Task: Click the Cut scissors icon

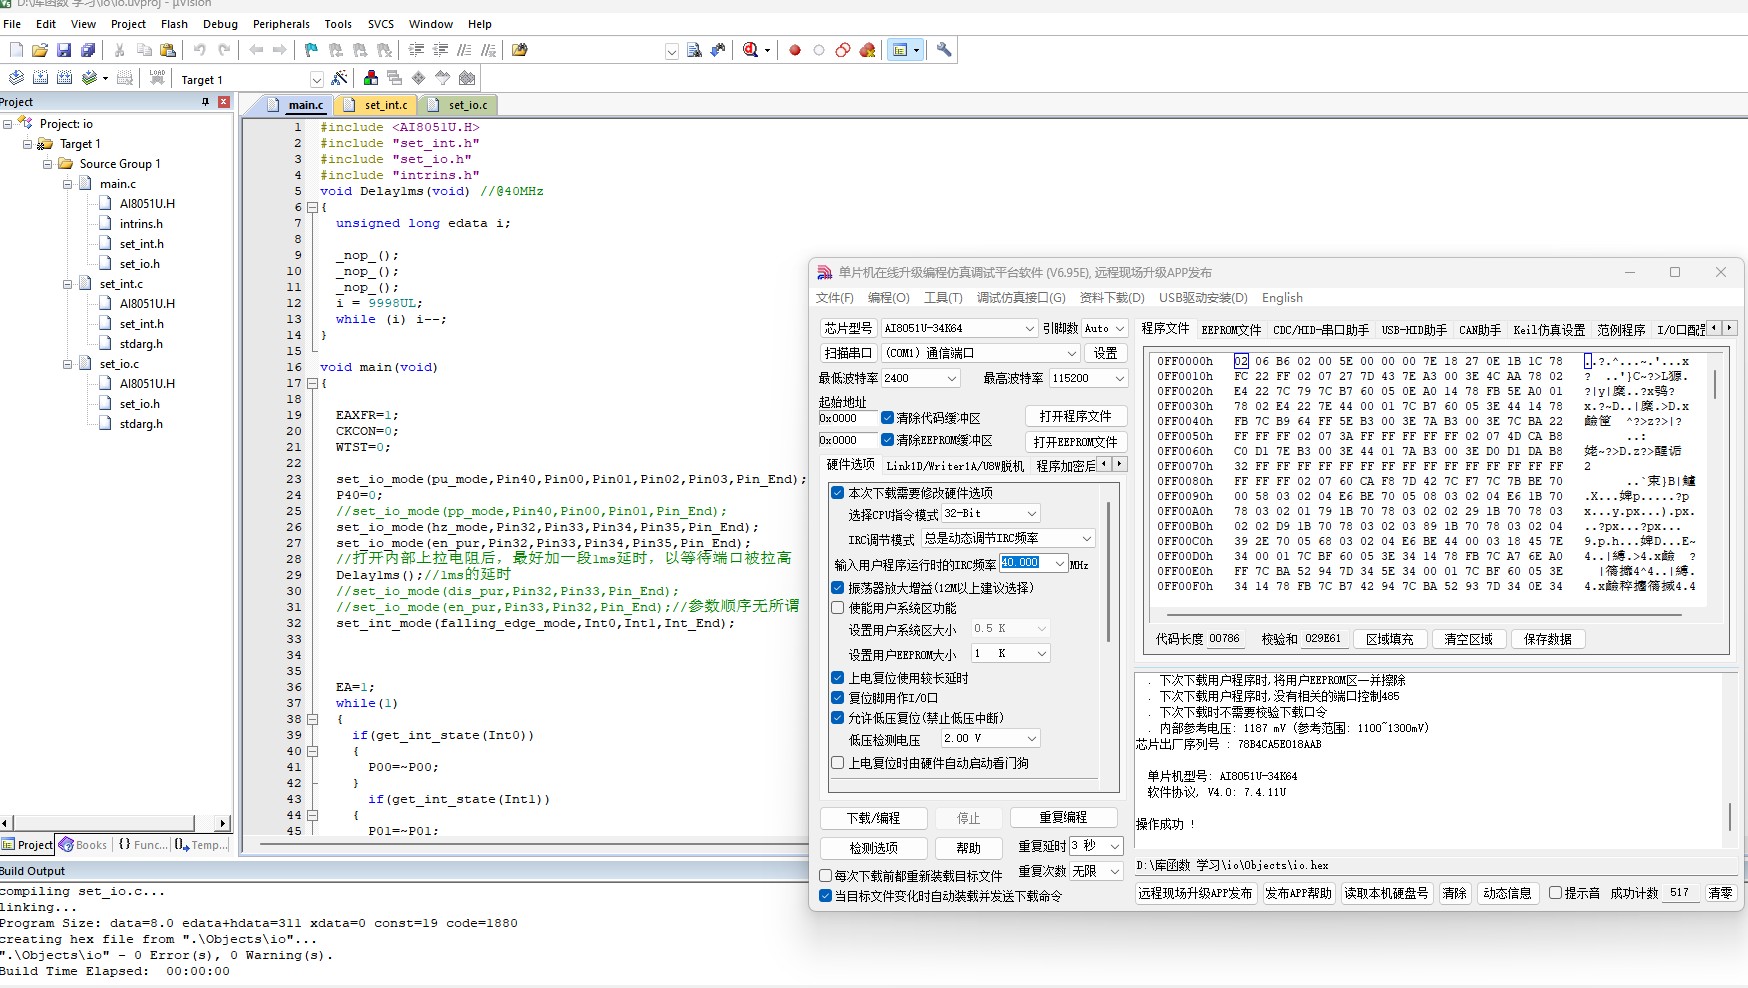Action: pyautogui.click(x=120, y=50)
